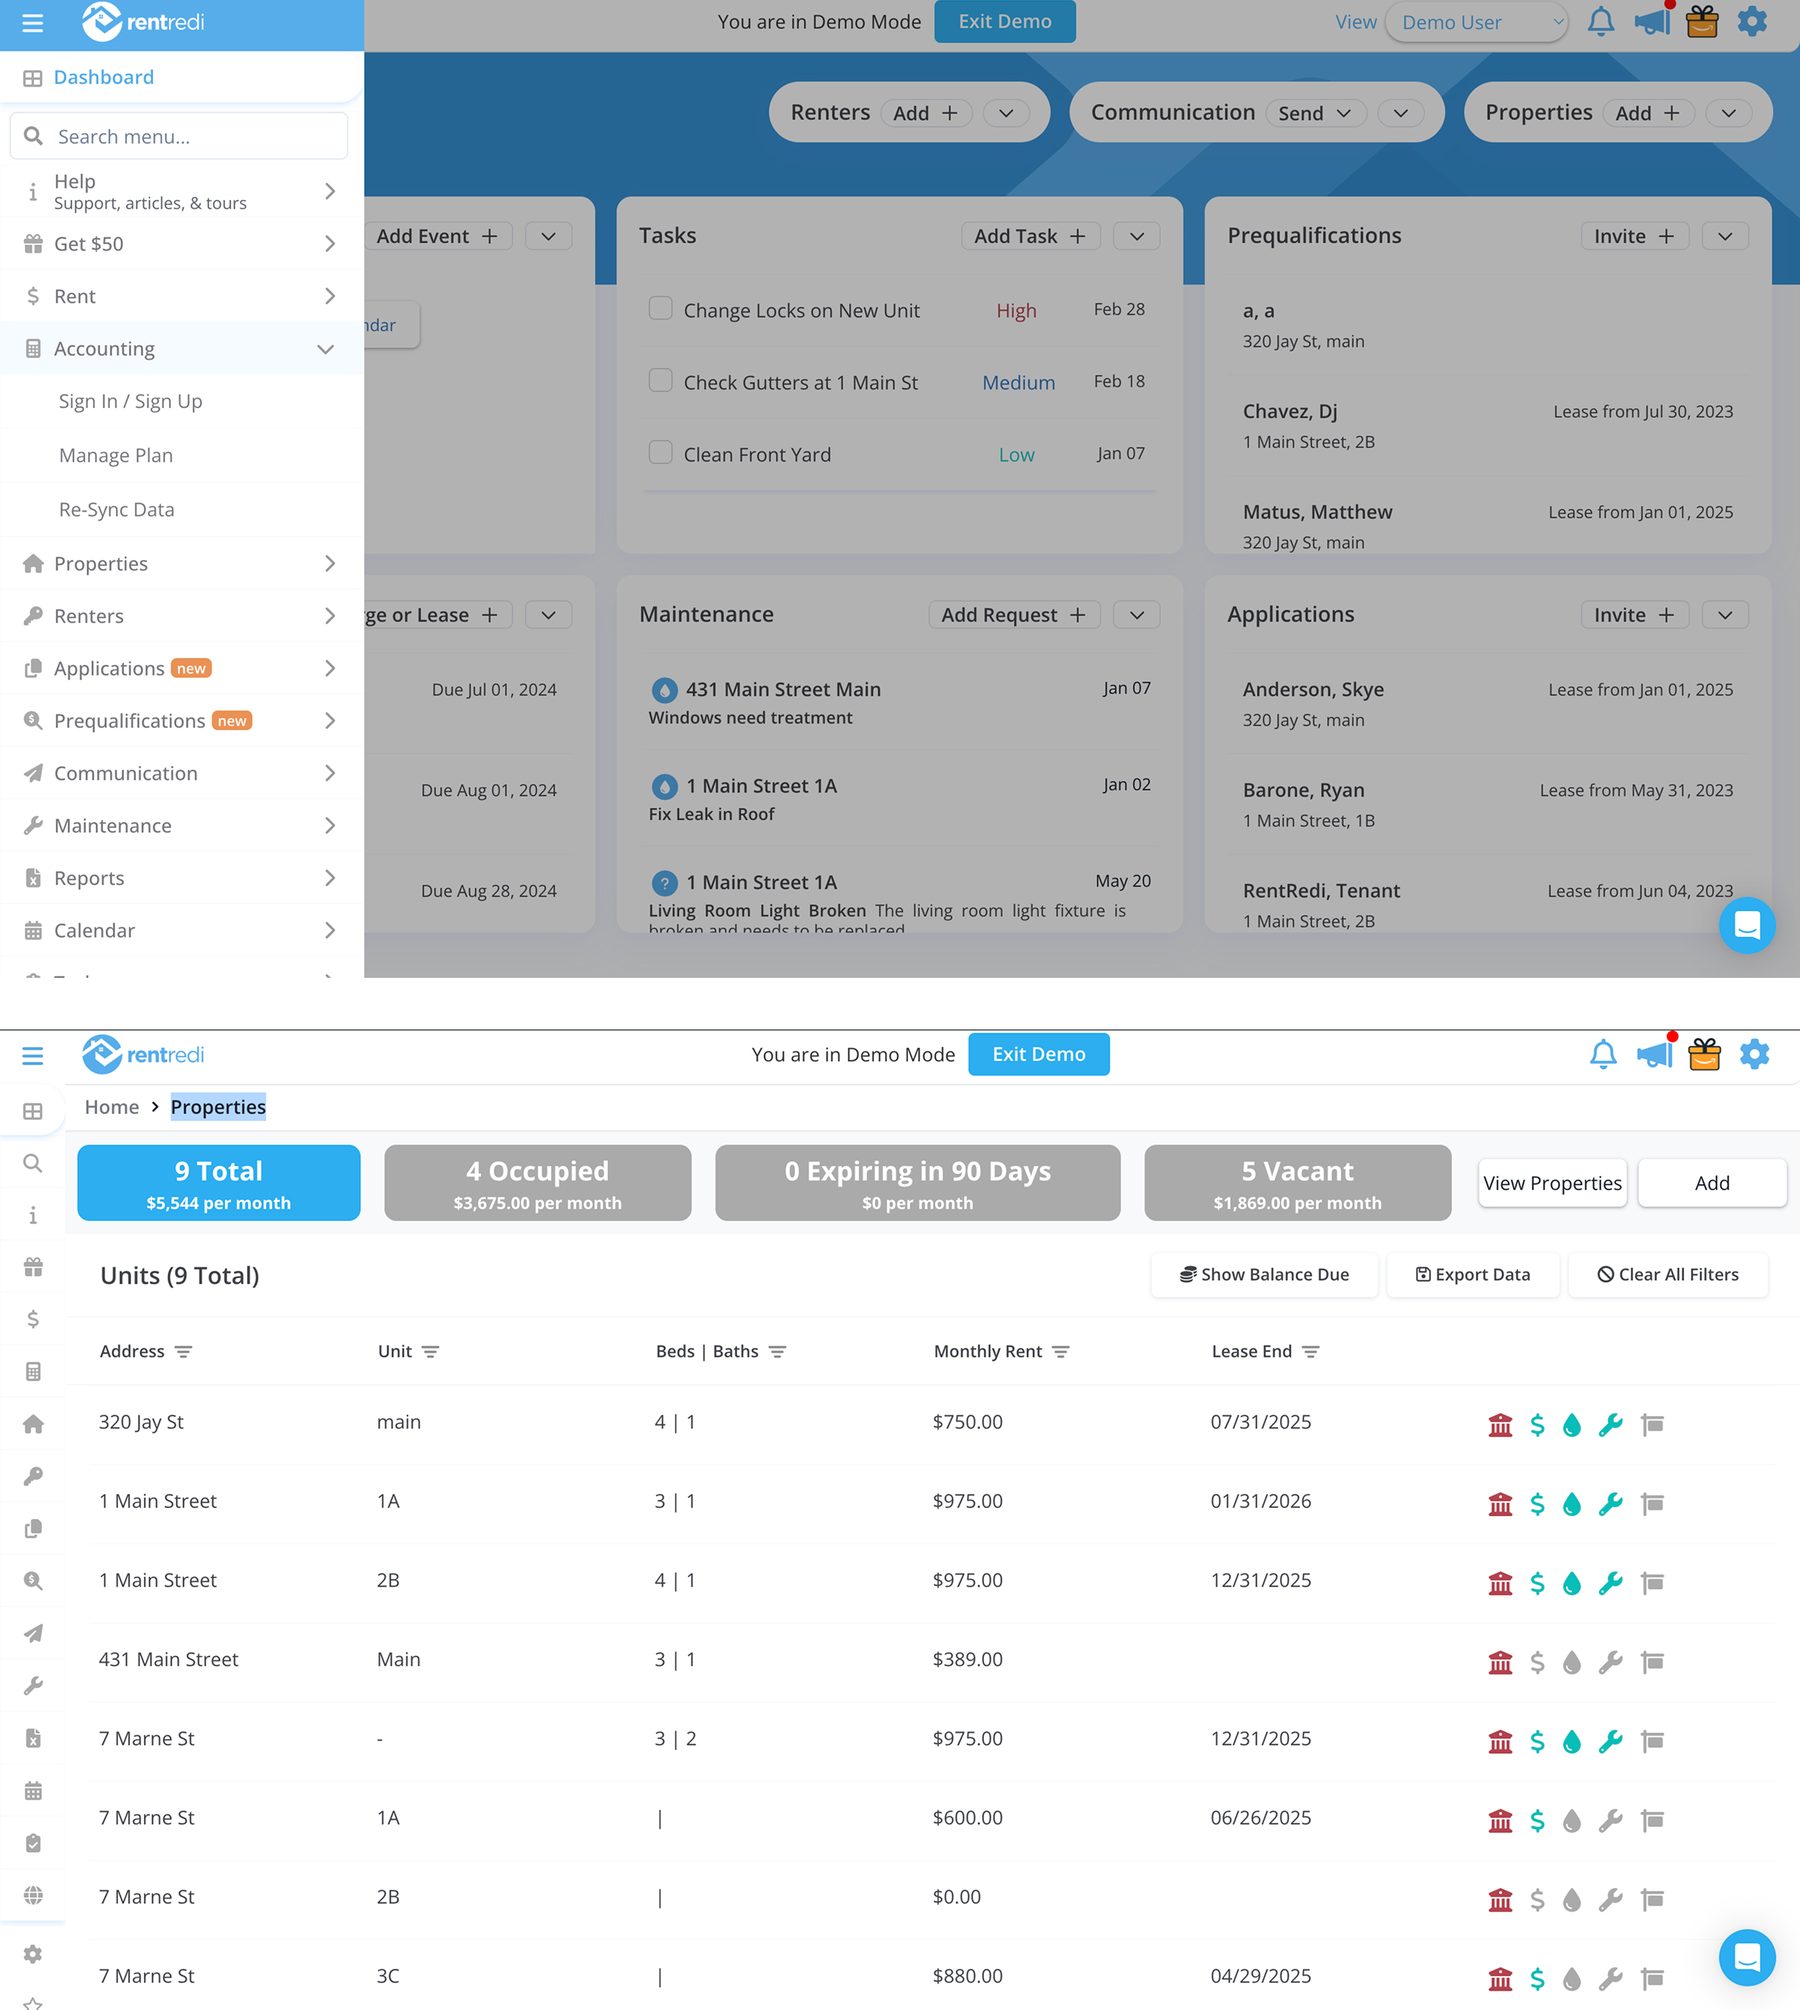The width and height of the screenshot is (1800, 2010).
Task: Click the Clear All Filters button
Action: pyautogui.click(x=1668, y=1275)
